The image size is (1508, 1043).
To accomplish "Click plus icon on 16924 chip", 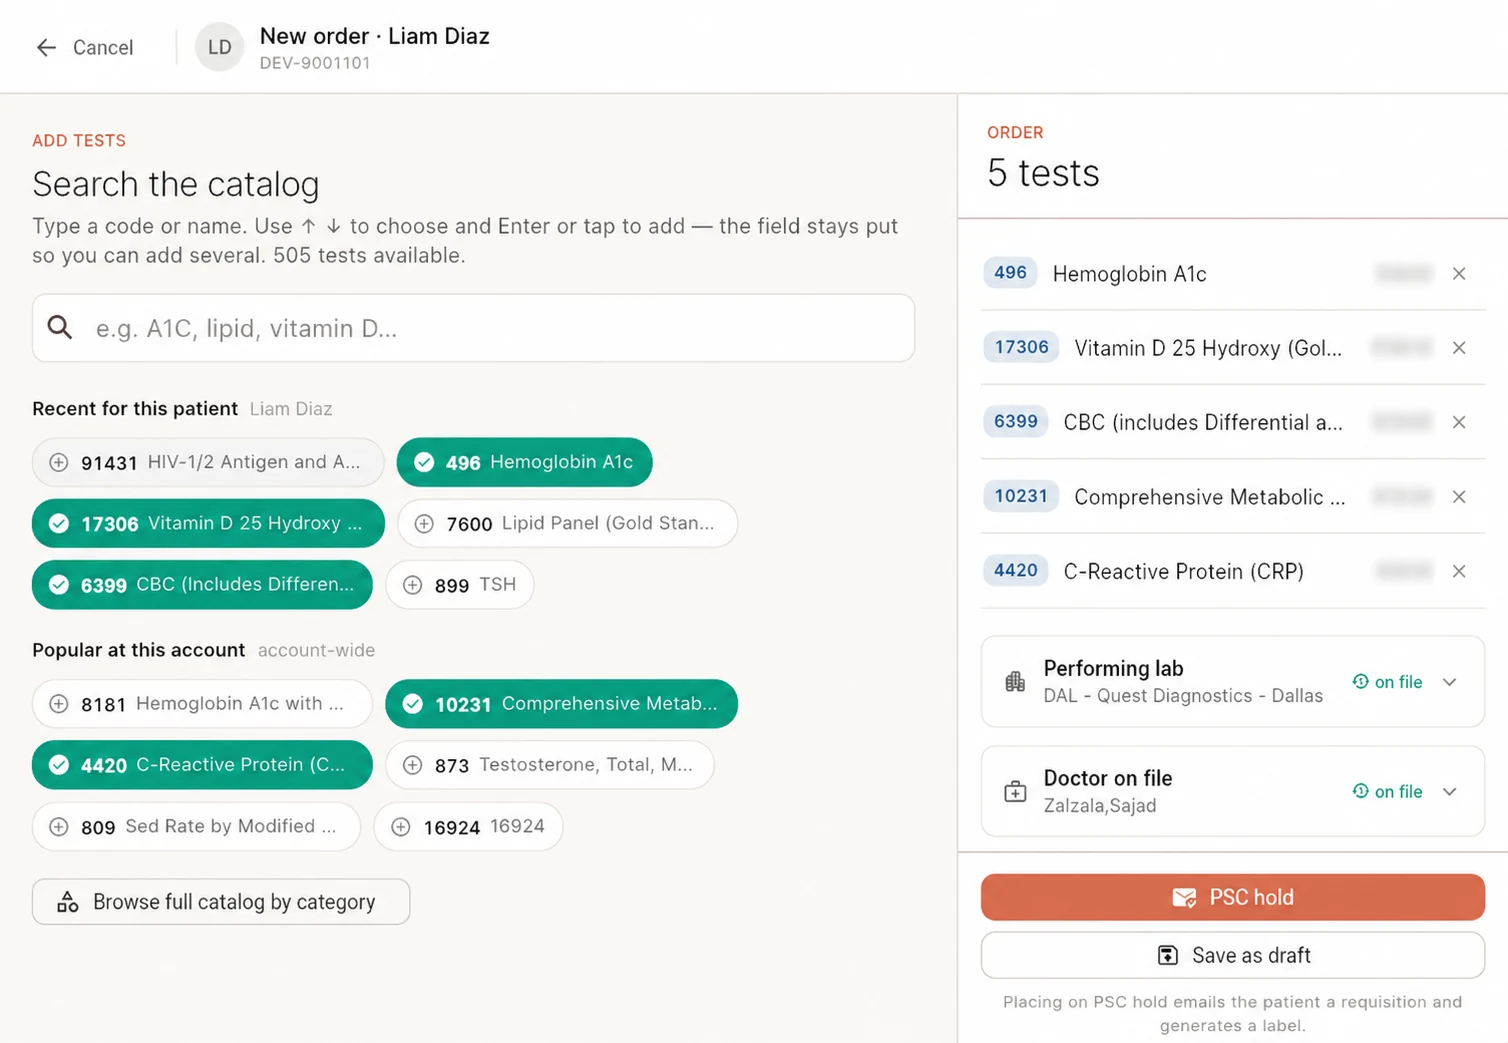I will (401, 827).
